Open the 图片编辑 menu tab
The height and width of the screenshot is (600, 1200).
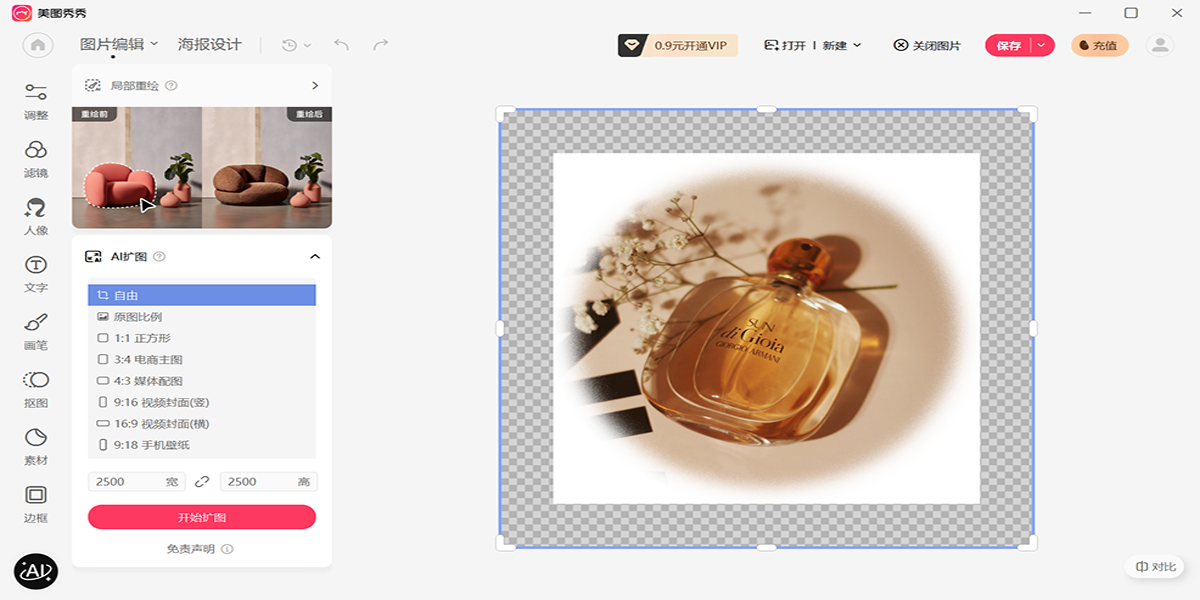pyautogui.click(x=118, y=44)
